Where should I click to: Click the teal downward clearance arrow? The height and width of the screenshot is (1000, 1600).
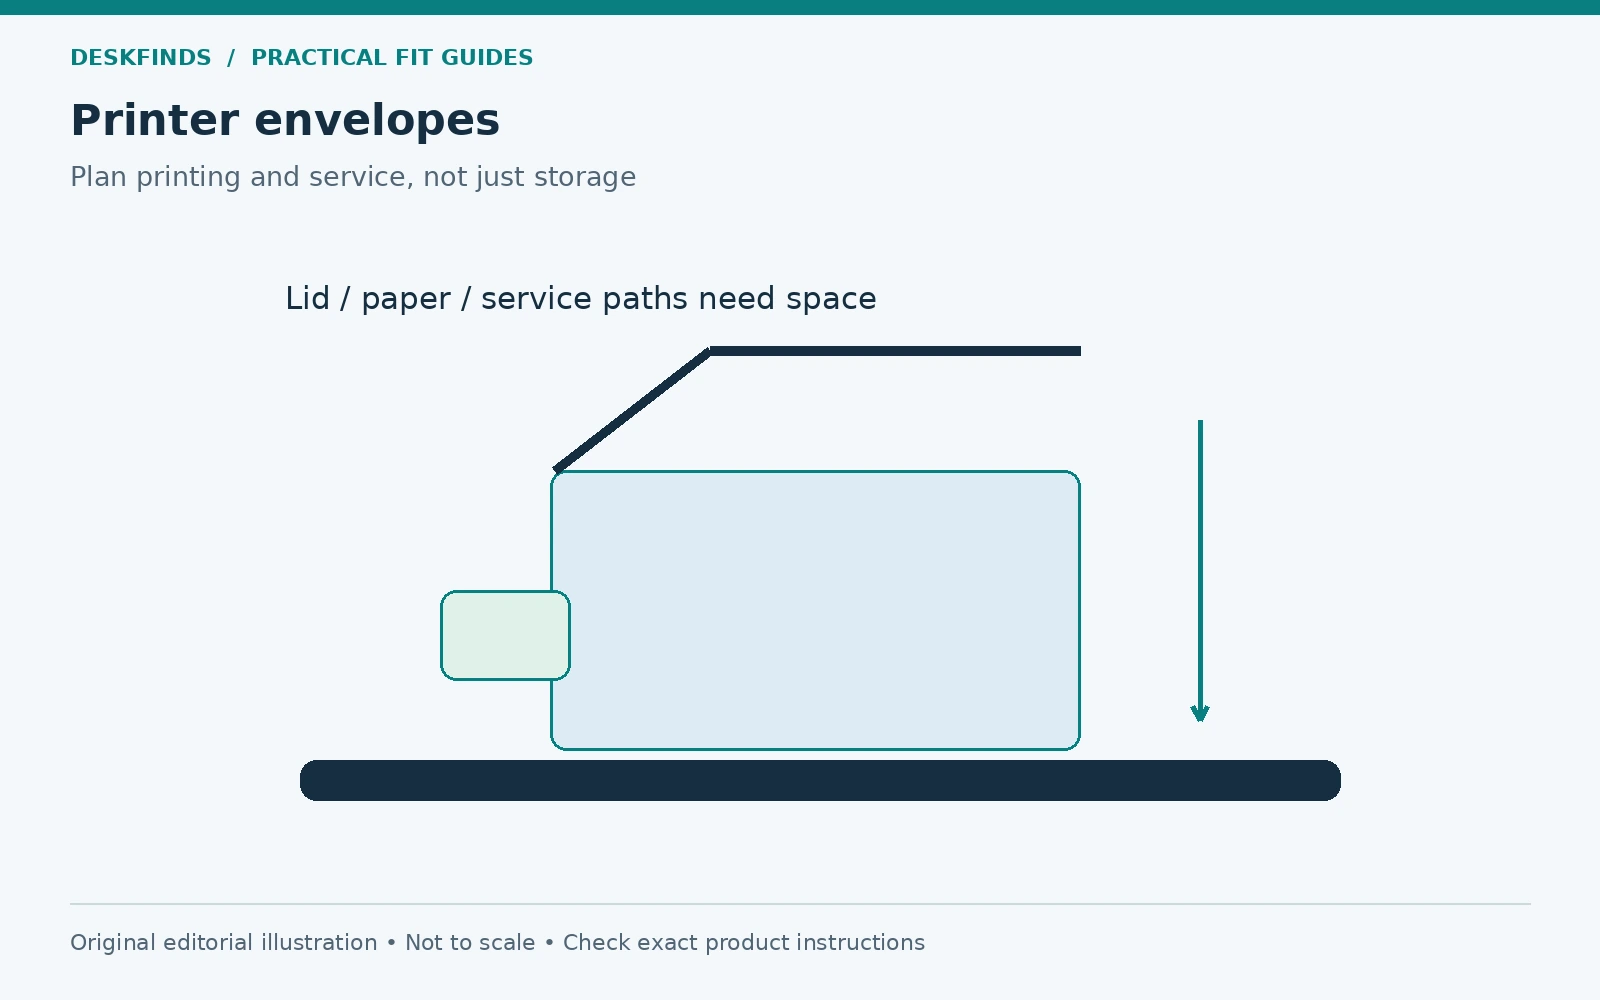tap(1200, 570)
